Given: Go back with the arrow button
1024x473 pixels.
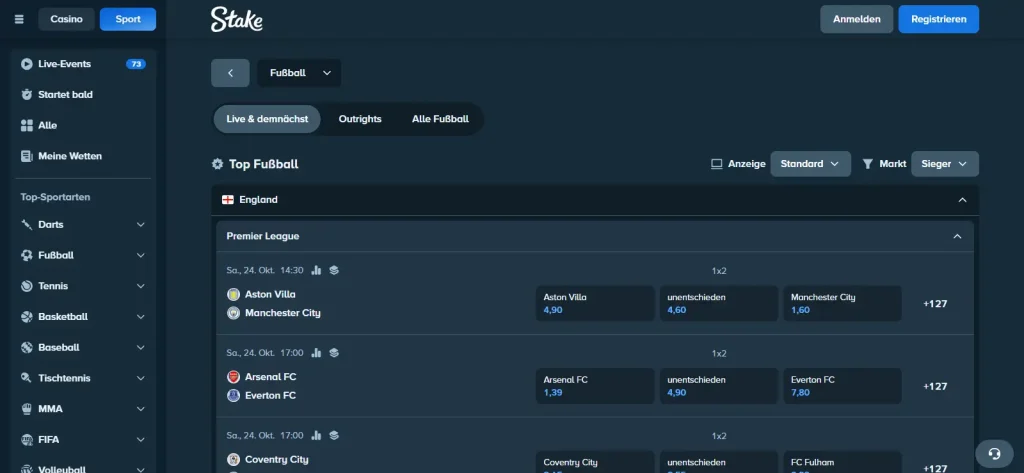Looking at the screenshot, I should [x=230, y=73].
